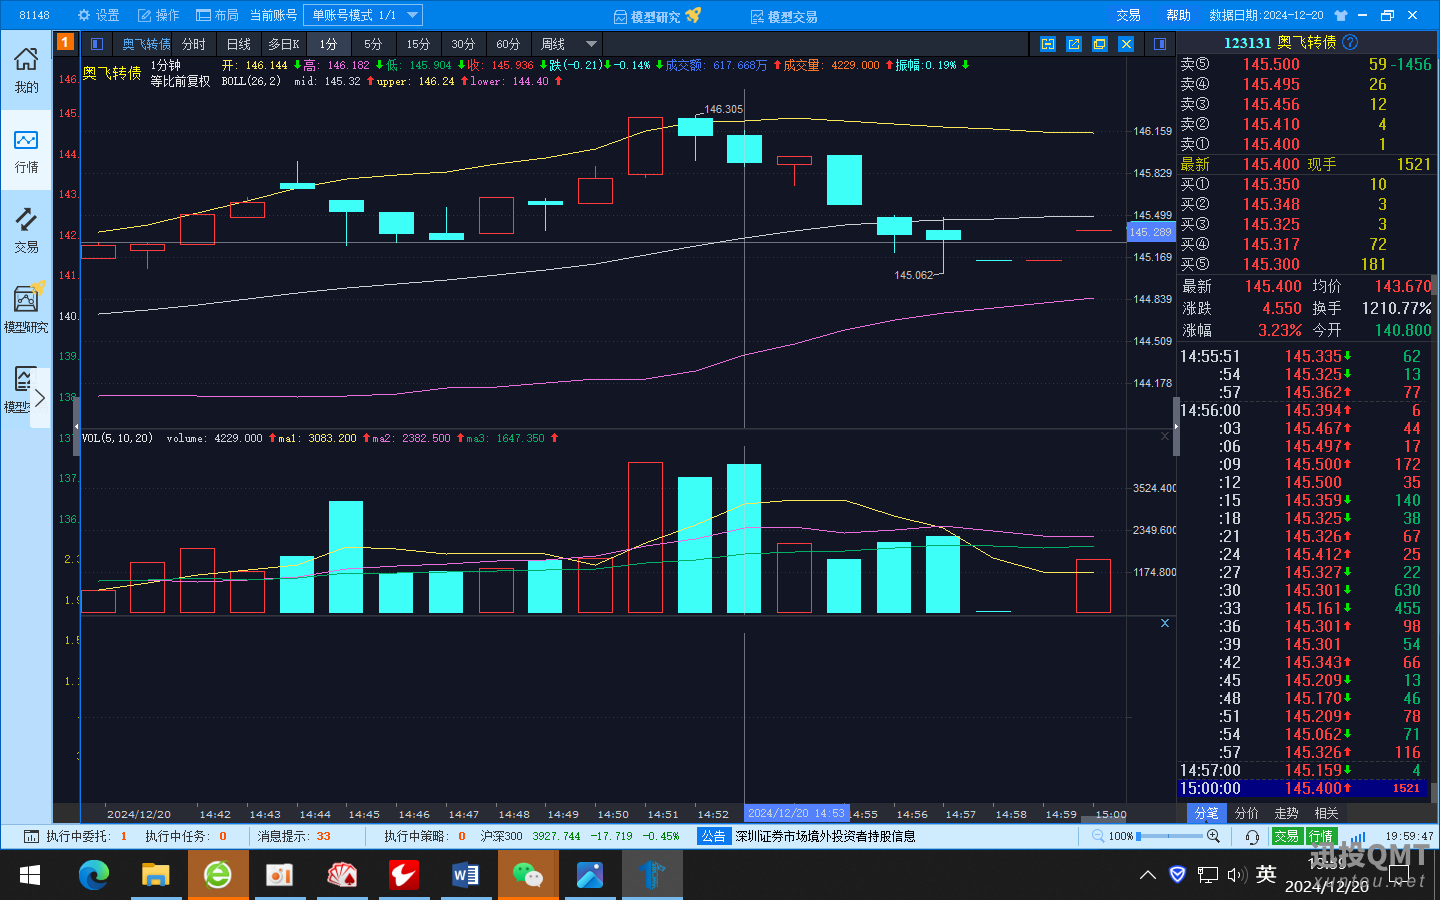Open 消息提示 33 messages
Screen dimensions: 1440x900
294,836
